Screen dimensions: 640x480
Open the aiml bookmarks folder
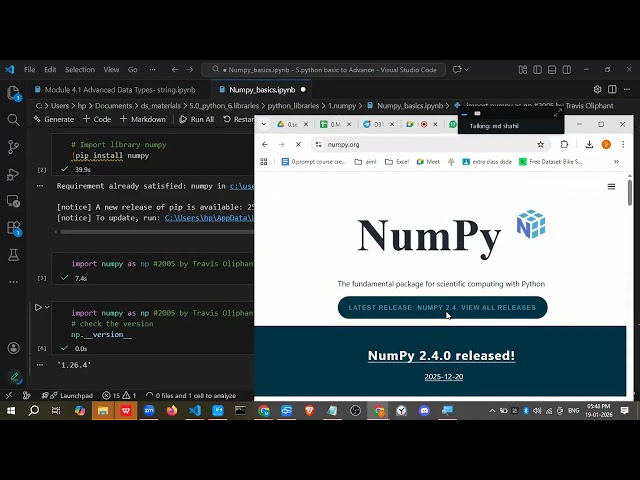pyautogui.click(x=365, y=162)
